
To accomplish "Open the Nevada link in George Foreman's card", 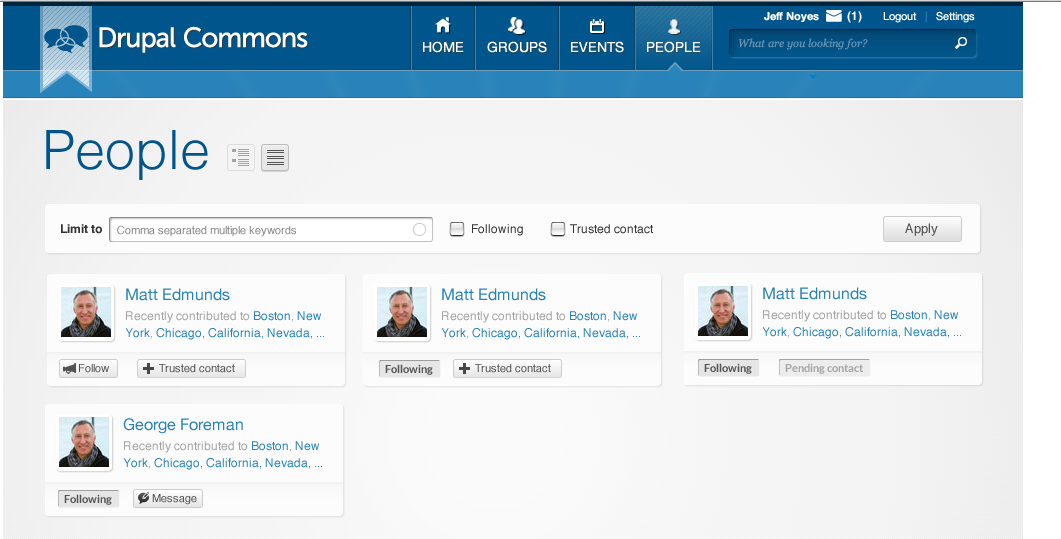I will tap(287, 463).
